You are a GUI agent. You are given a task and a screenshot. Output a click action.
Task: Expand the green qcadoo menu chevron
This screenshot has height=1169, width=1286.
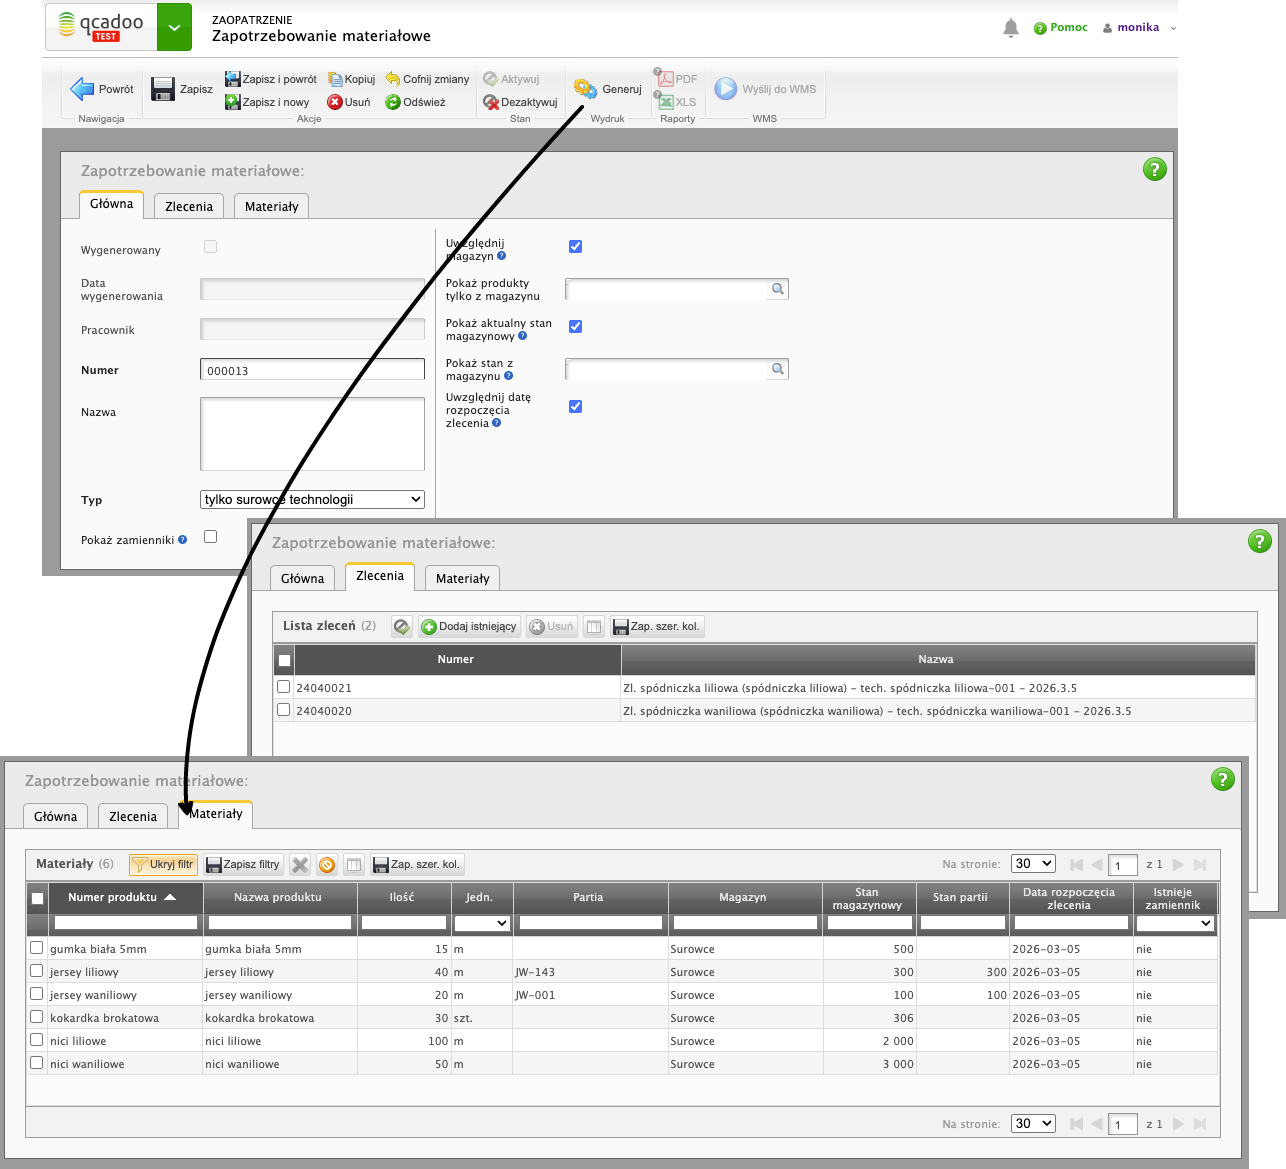[174, 27]
